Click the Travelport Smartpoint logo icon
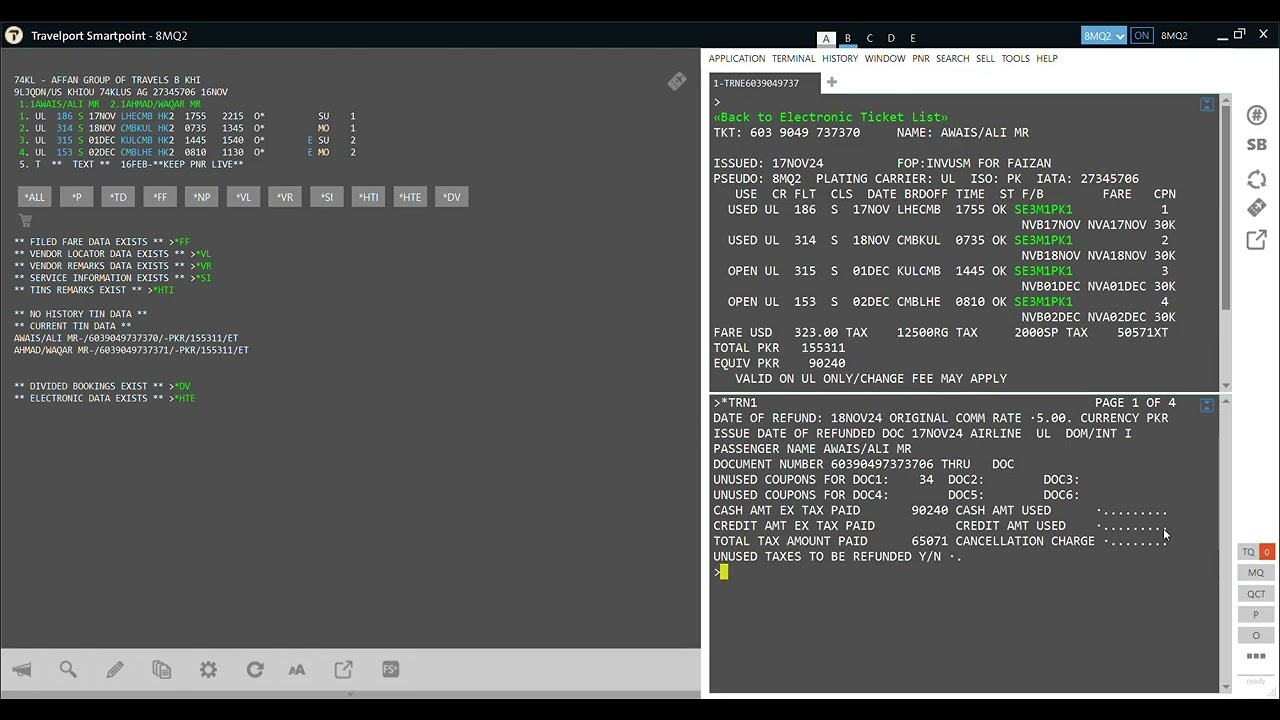 click(x=14, y=36)
